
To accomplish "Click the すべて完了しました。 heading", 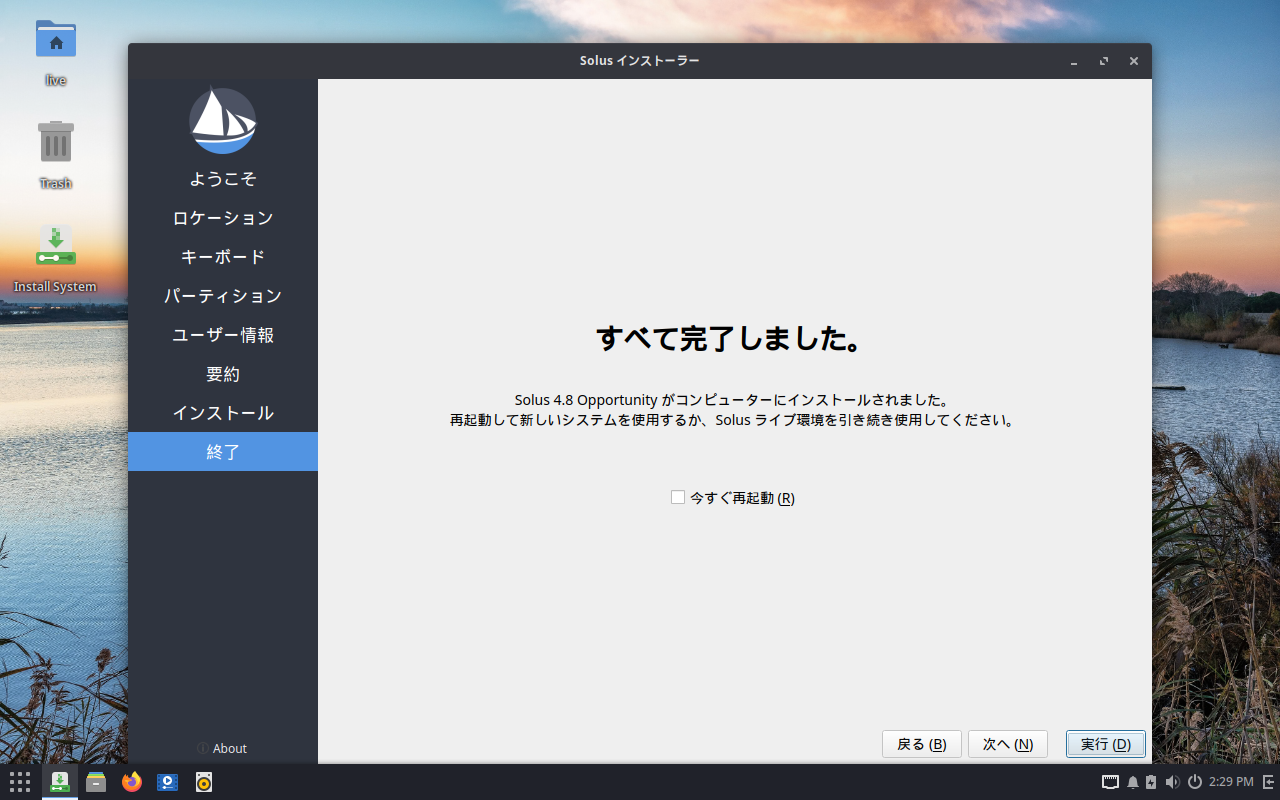I will click(729, 339).
